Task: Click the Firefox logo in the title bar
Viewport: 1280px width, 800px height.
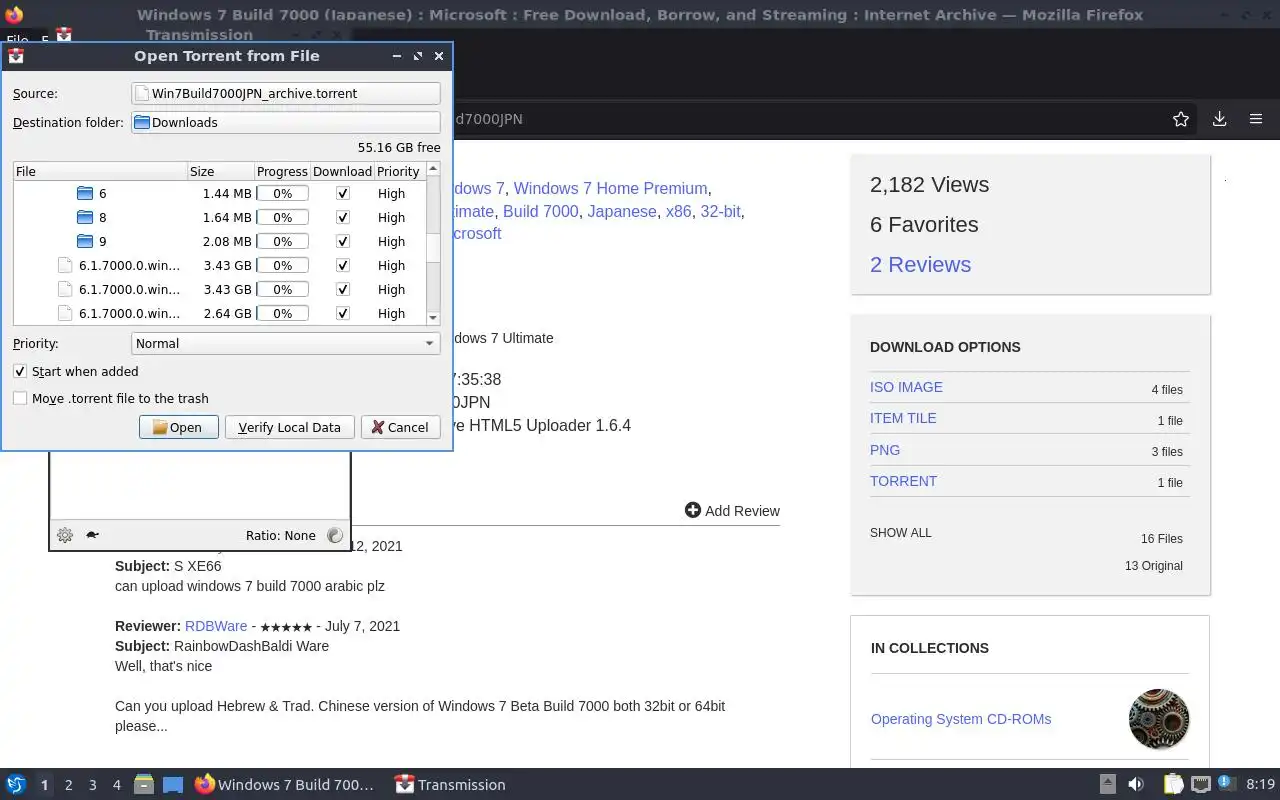Action: tap(13, 15)
